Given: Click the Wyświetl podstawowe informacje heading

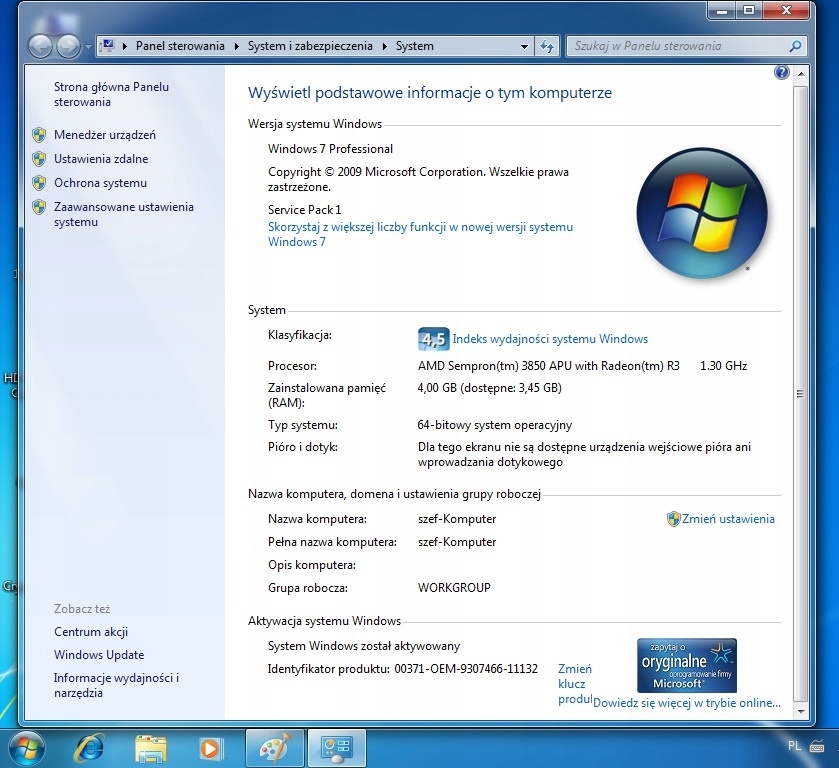Looking at the screenshot, I should click(430, 93).
